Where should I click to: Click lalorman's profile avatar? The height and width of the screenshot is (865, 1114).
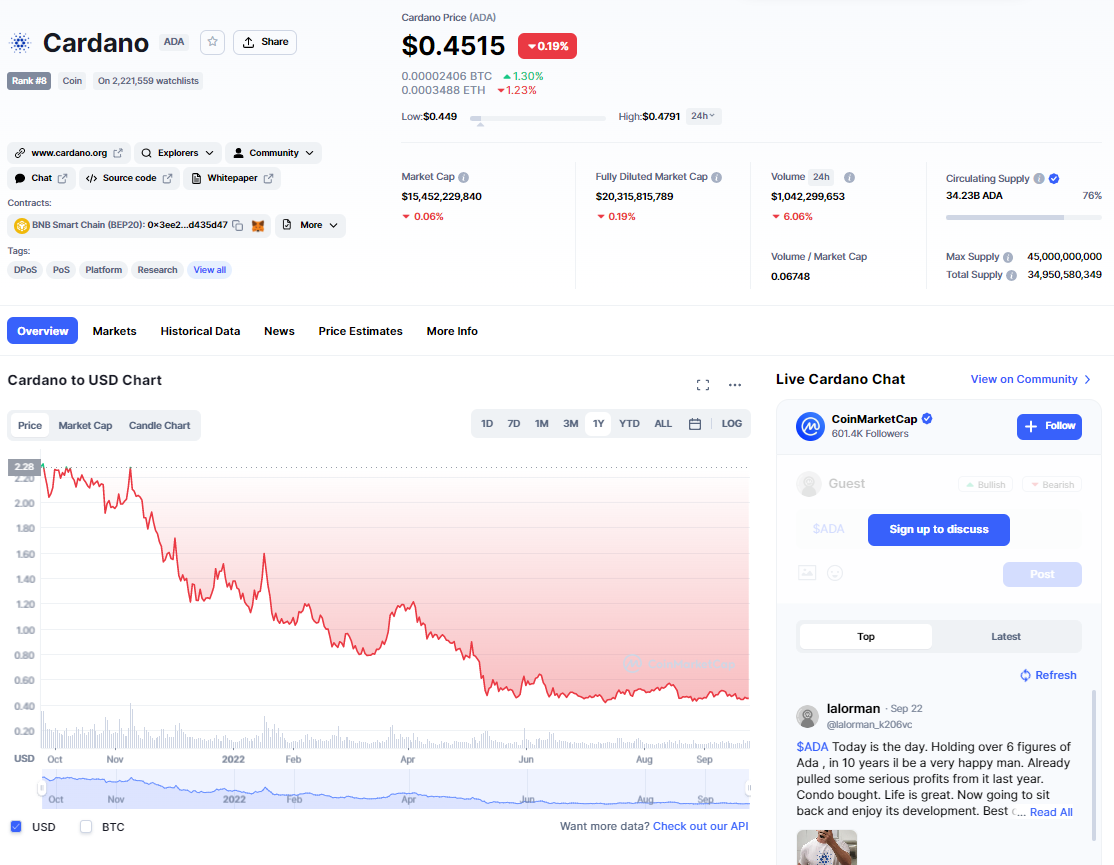point(807,717)
